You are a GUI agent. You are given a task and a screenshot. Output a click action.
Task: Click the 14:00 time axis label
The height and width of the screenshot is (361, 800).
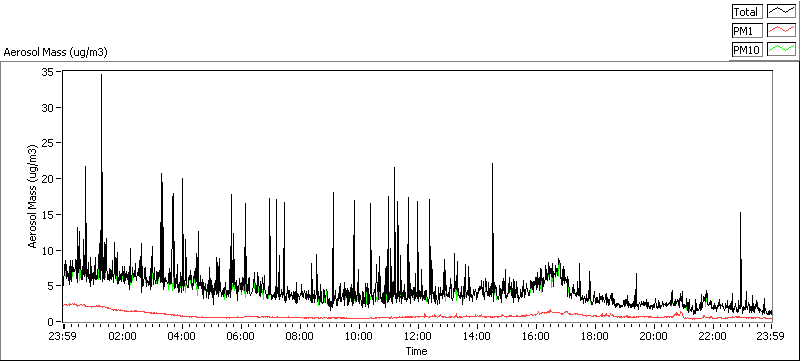477,337
